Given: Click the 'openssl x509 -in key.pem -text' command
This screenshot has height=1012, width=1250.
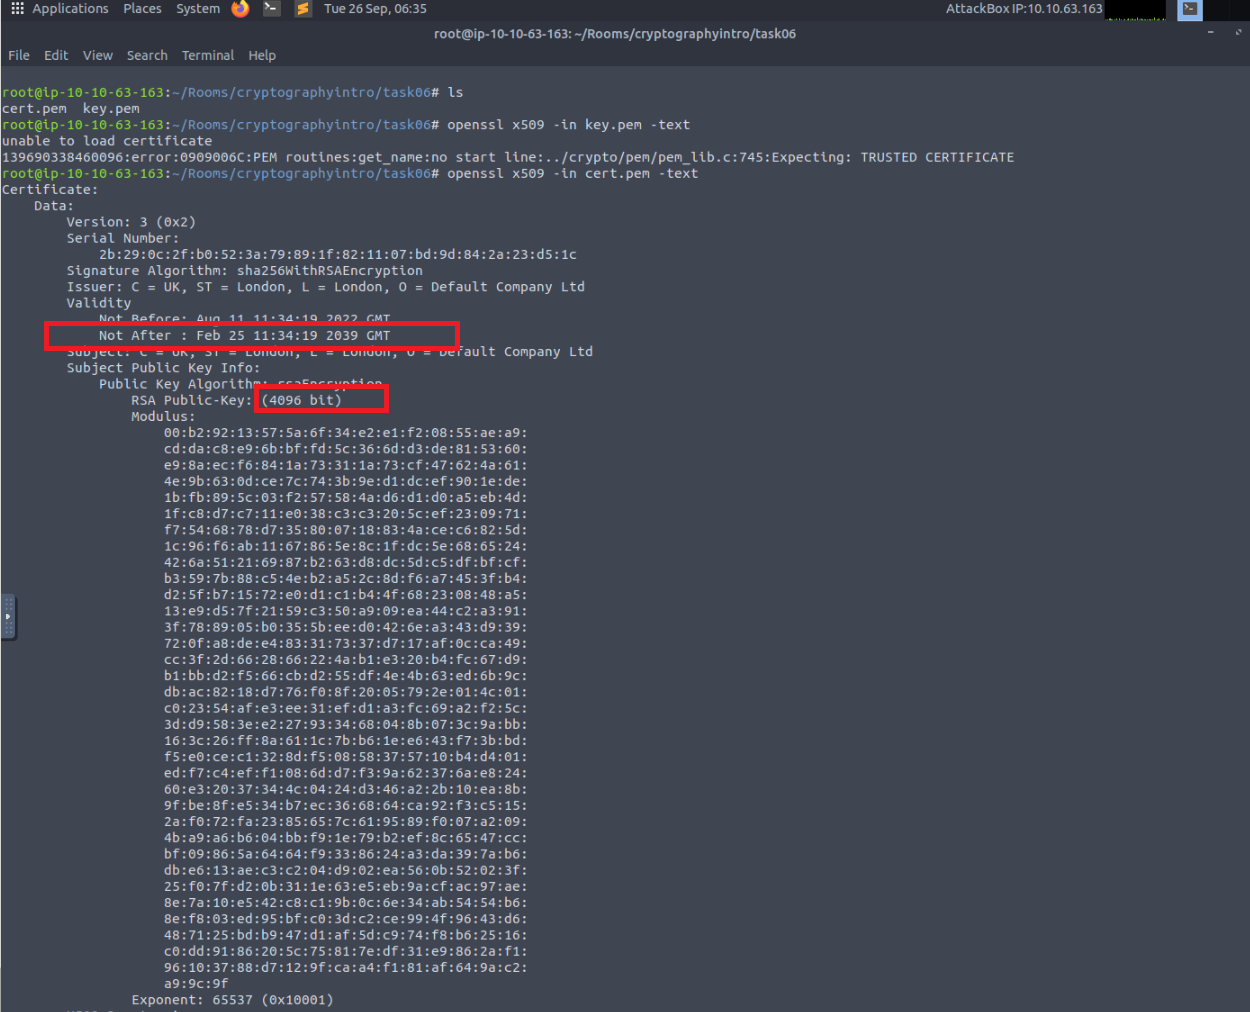Looking at the screenshot, I should coord(568,125).
